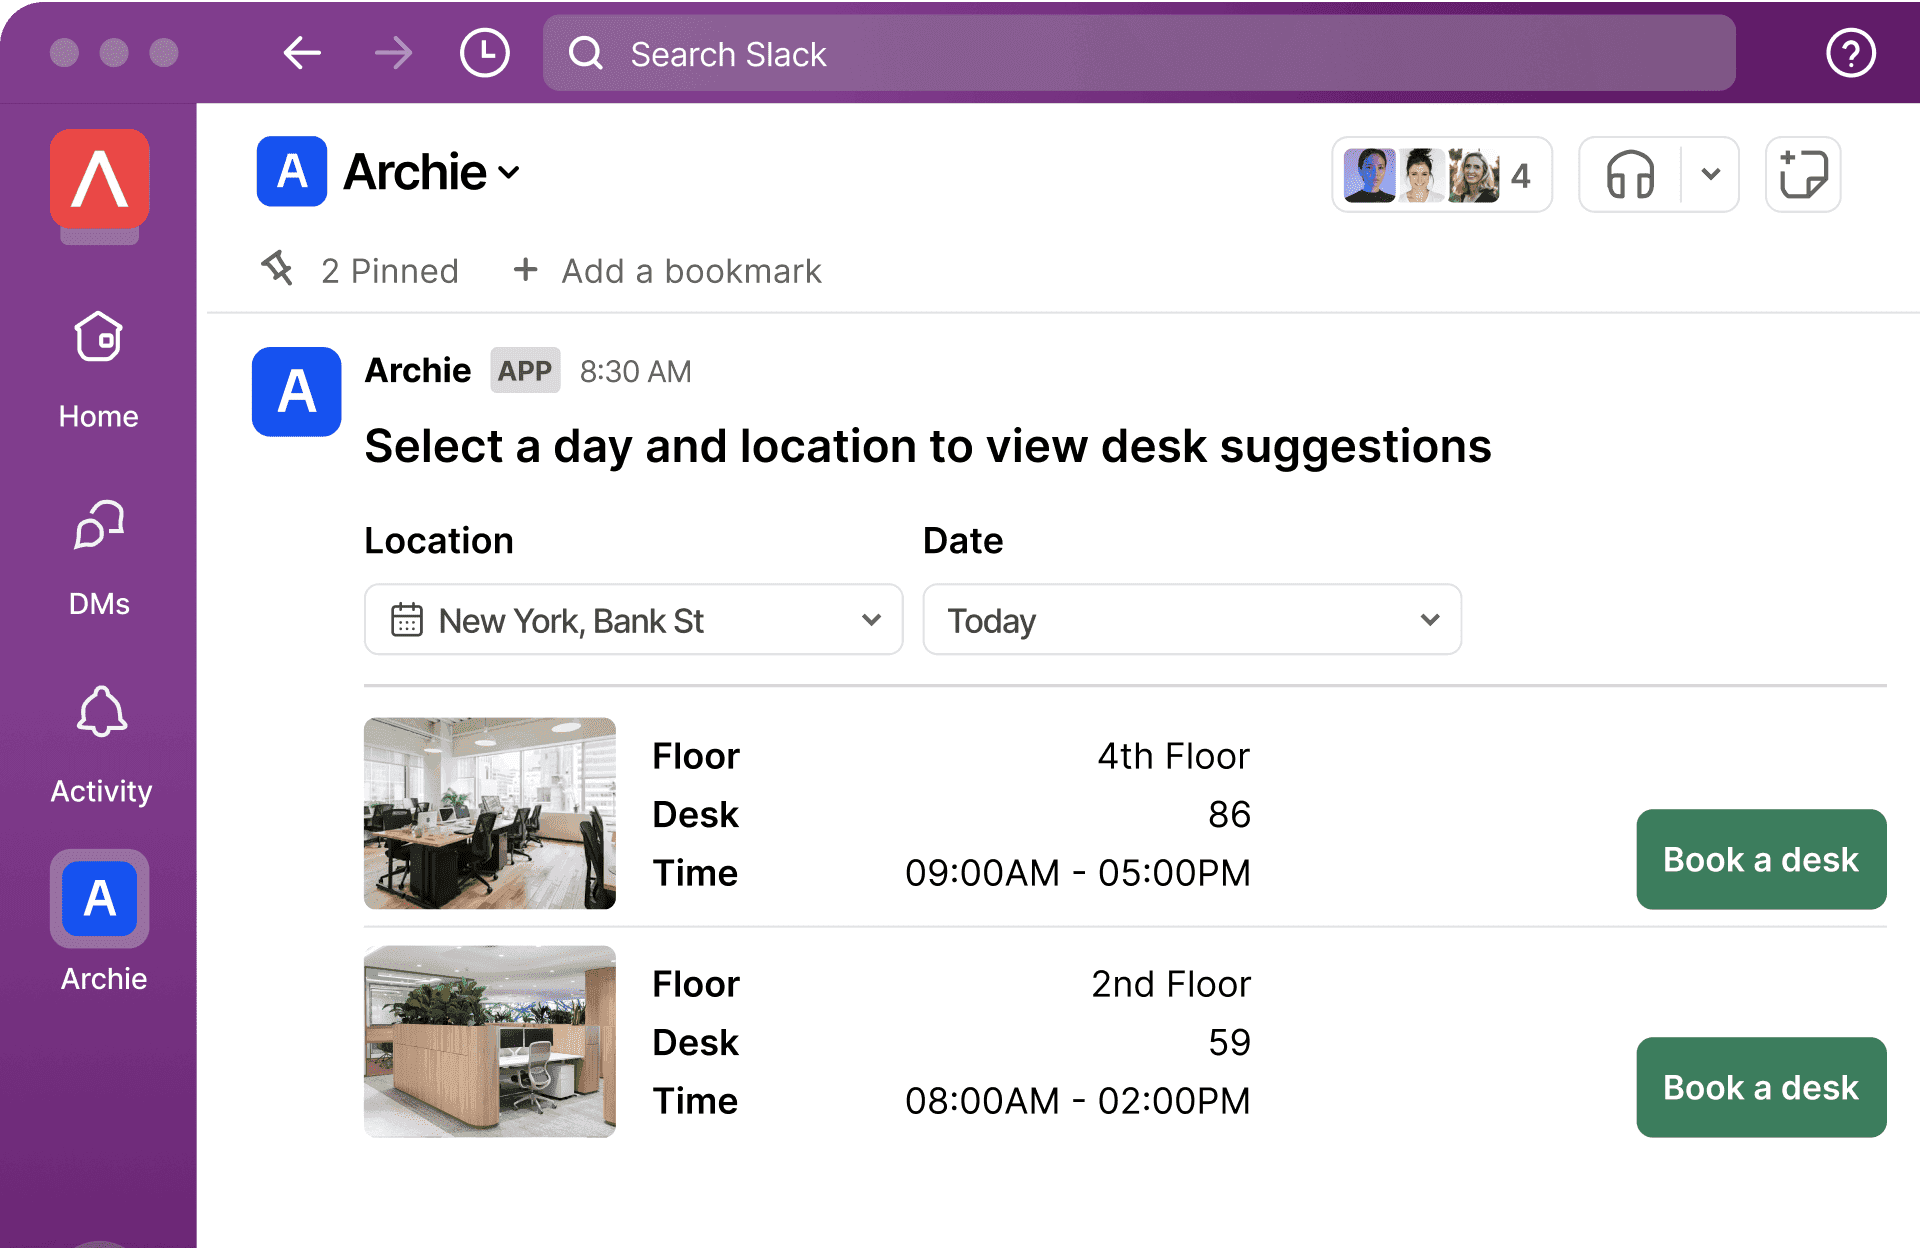Open Activity notifications
Viewport: 1920px width, 1248px height.
(98, 738)
